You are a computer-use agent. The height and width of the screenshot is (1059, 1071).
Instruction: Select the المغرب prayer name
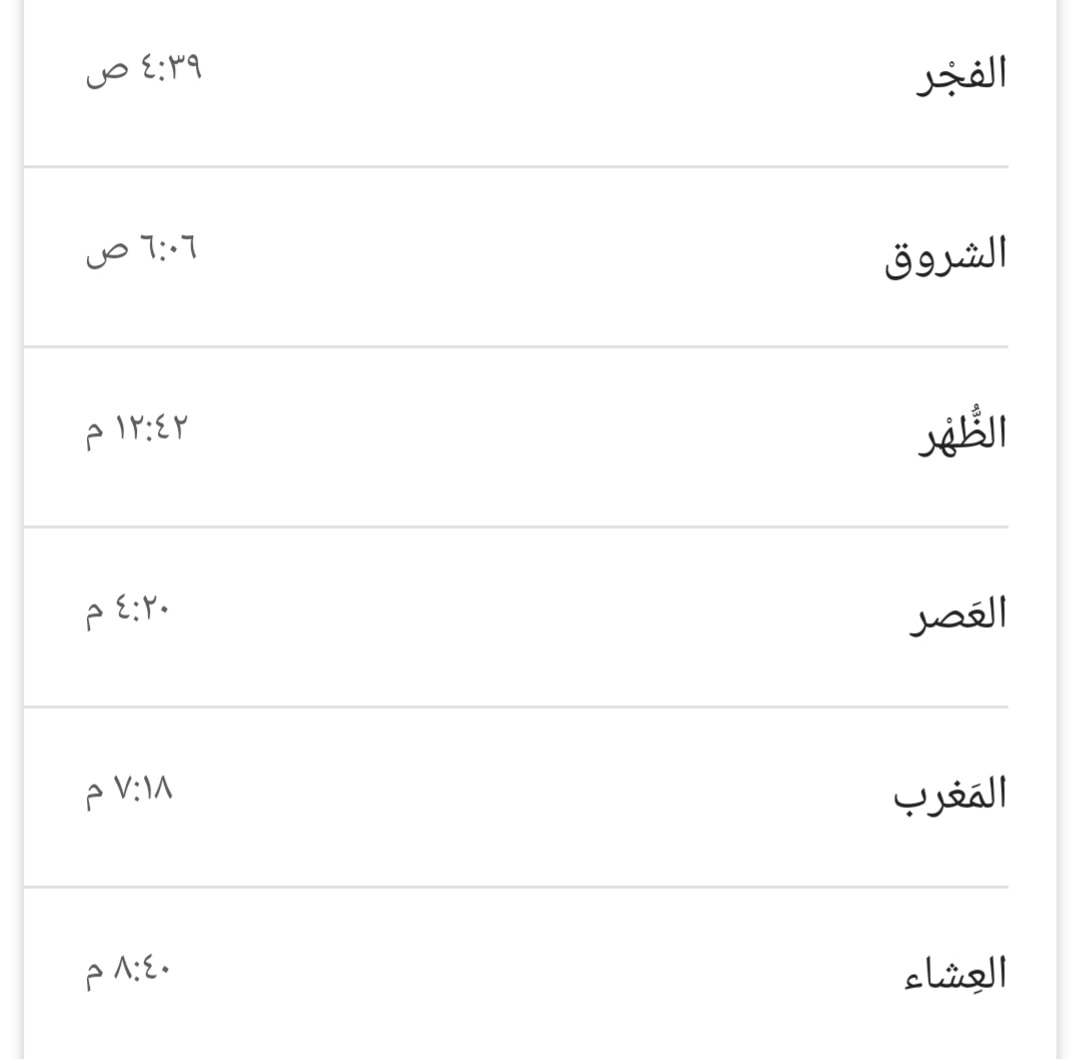[x=950, y=793]
